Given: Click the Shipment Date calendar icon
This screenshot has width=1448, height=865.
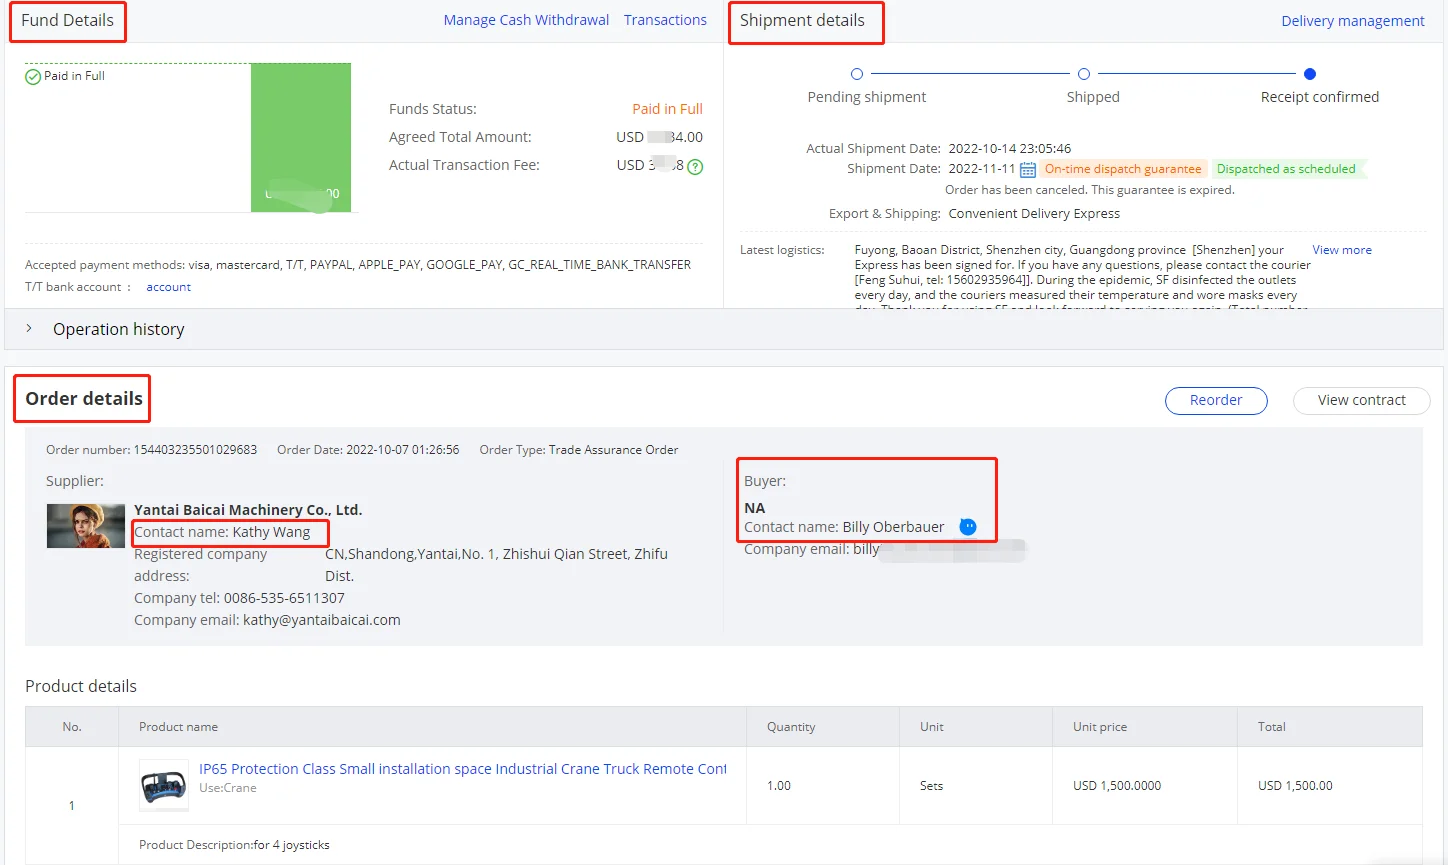Looking at the screenshot, I should [1027, 170].
